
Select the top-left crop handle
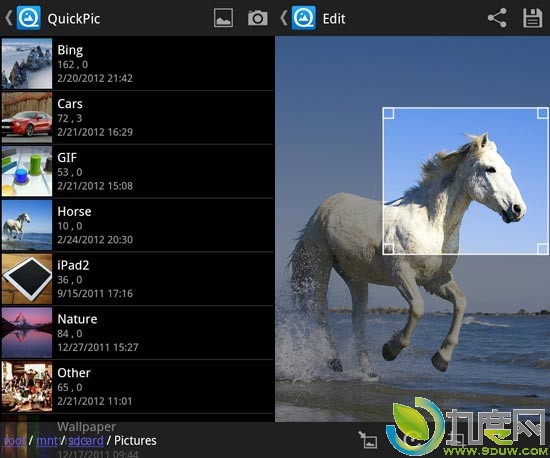[x=388, y=113]
